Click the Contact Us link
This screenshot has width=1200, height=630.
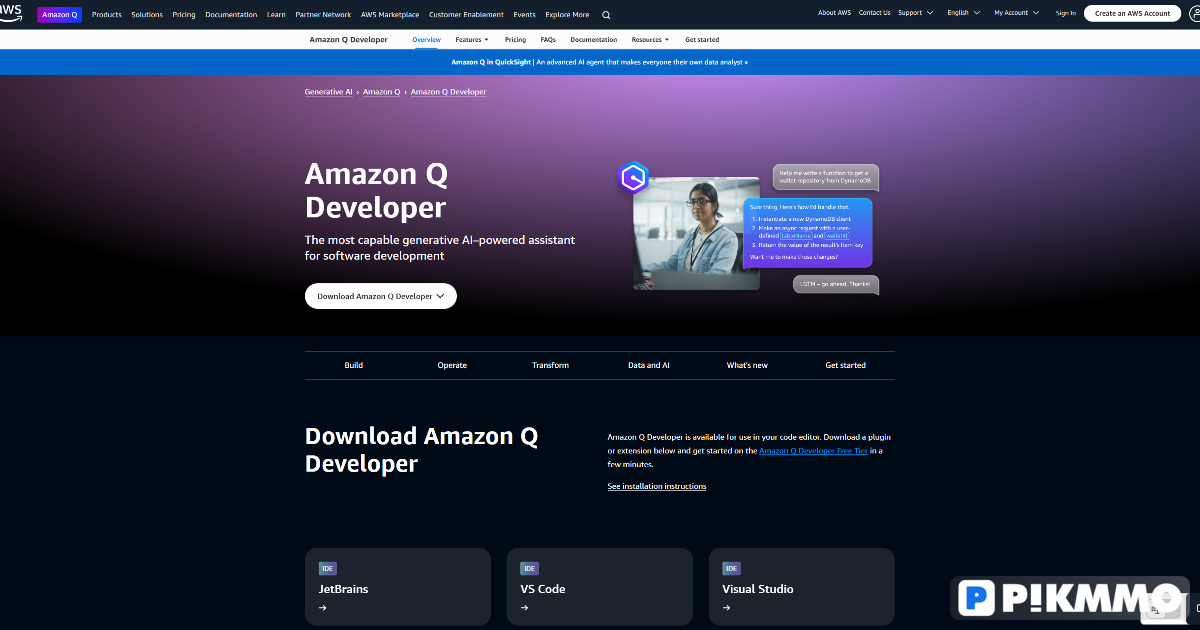pos(874,13)
